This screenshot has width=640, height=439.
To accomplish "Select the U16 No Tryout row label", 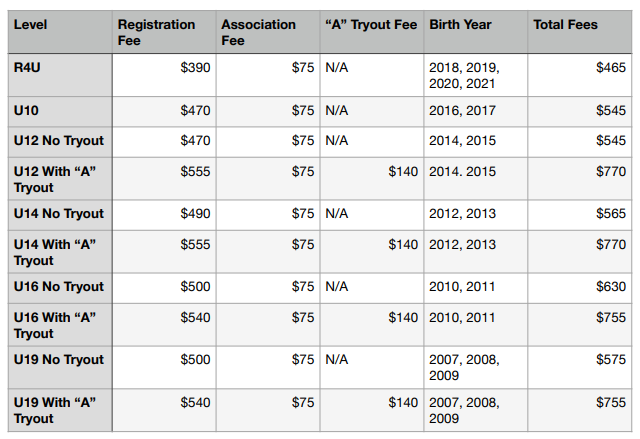I will [x=60, y=288].
